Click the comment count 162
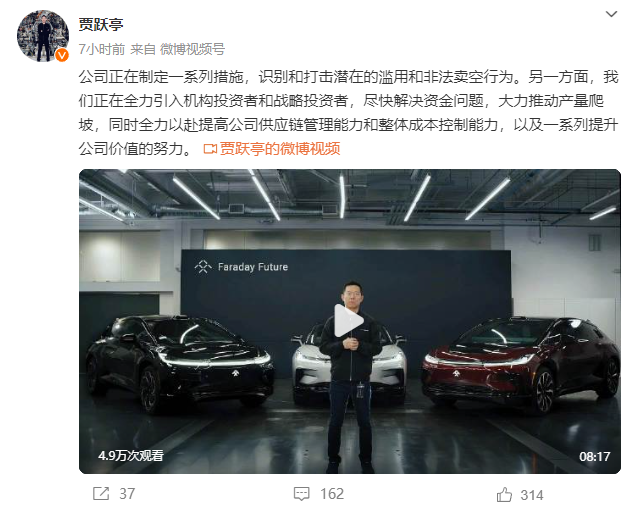Viewport: 630px width, 509px height. coord(332,494)
